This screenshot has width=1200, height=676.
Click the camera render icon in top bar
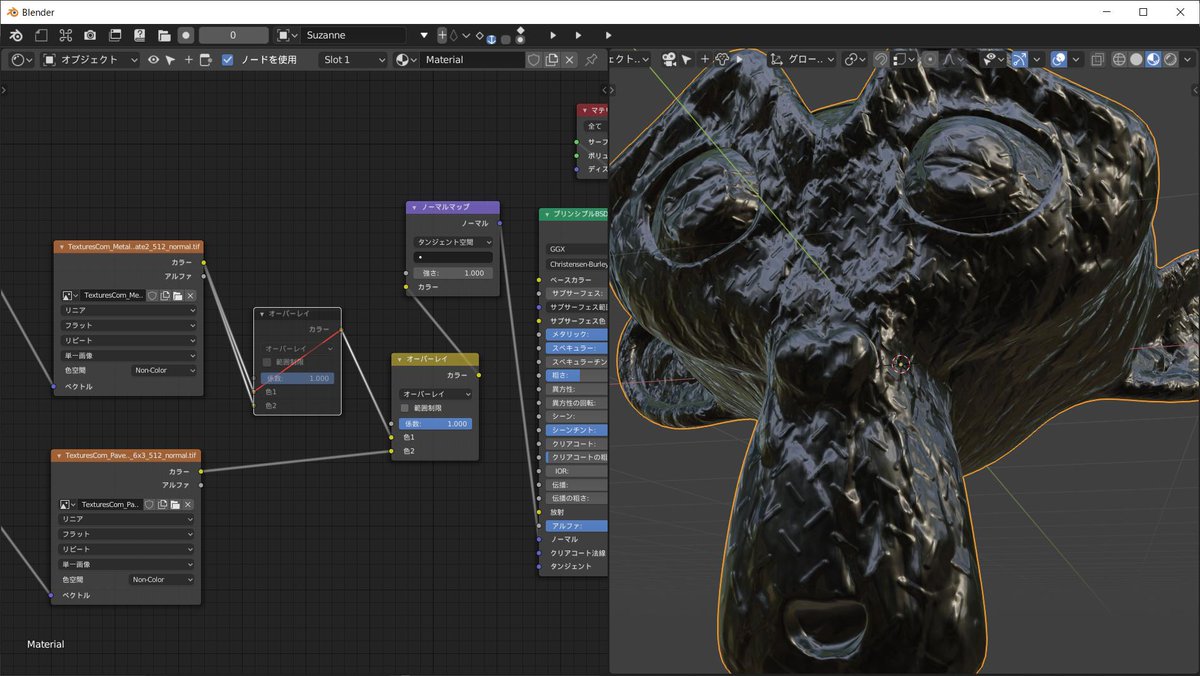90,35
